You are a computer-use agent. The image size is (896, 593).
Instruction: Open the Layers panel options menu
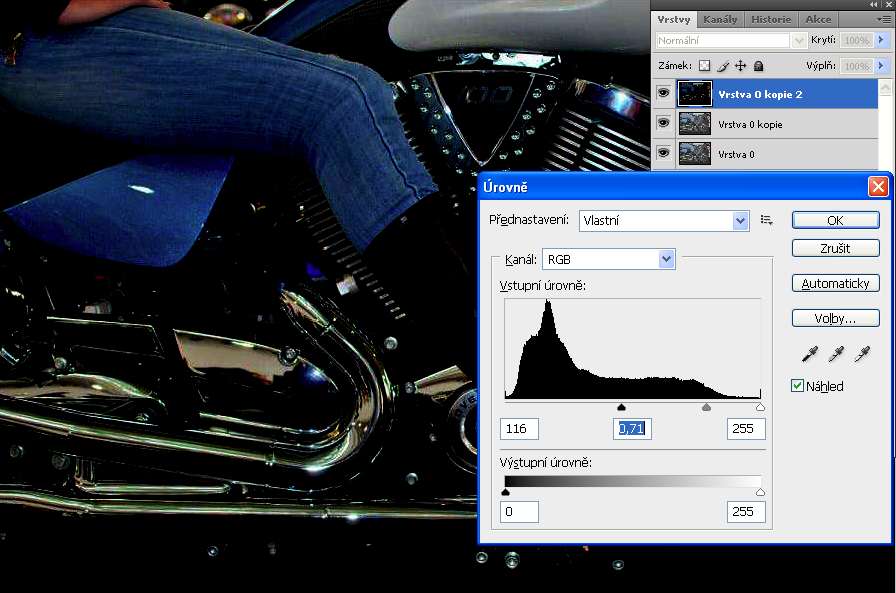click(x=884, y=19)
